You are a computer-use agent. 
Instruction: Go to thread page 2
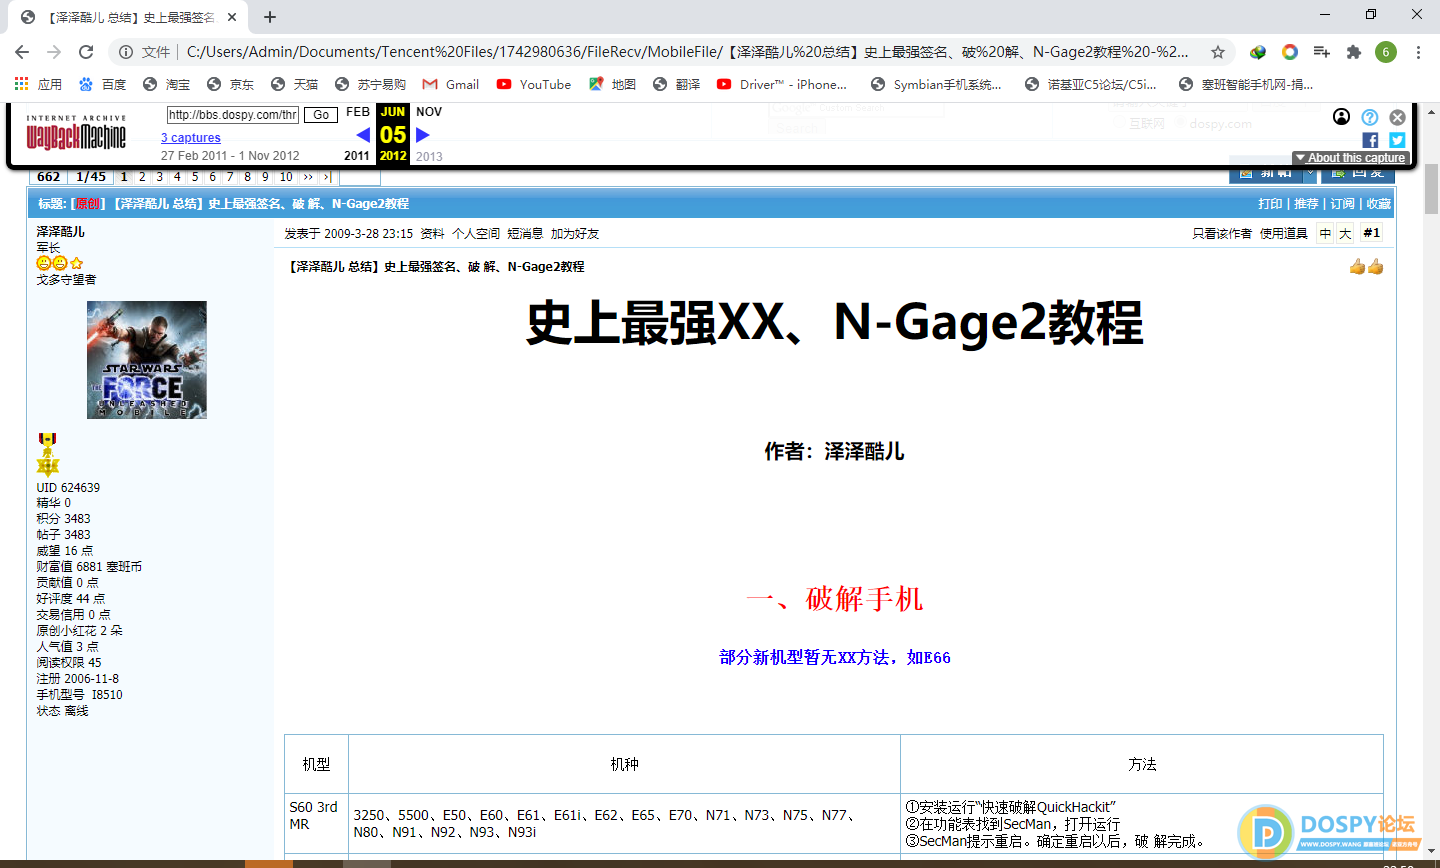[x=142, y=177]
